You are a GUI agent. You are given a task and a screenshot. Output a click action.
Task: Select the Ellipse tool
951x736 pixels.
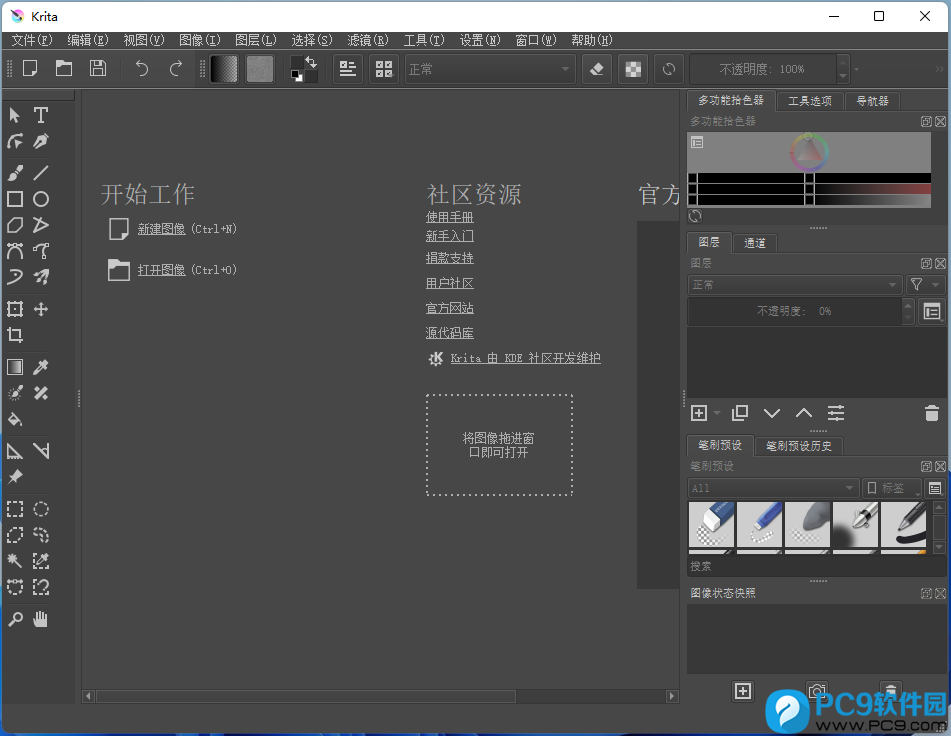tap(41, 199)
